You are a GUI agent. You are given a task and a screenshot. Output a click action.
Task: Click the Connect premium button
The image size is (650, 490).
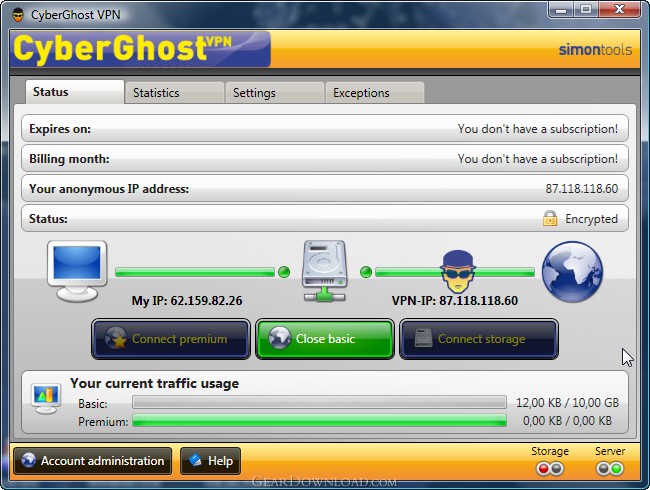coord(171,339)
